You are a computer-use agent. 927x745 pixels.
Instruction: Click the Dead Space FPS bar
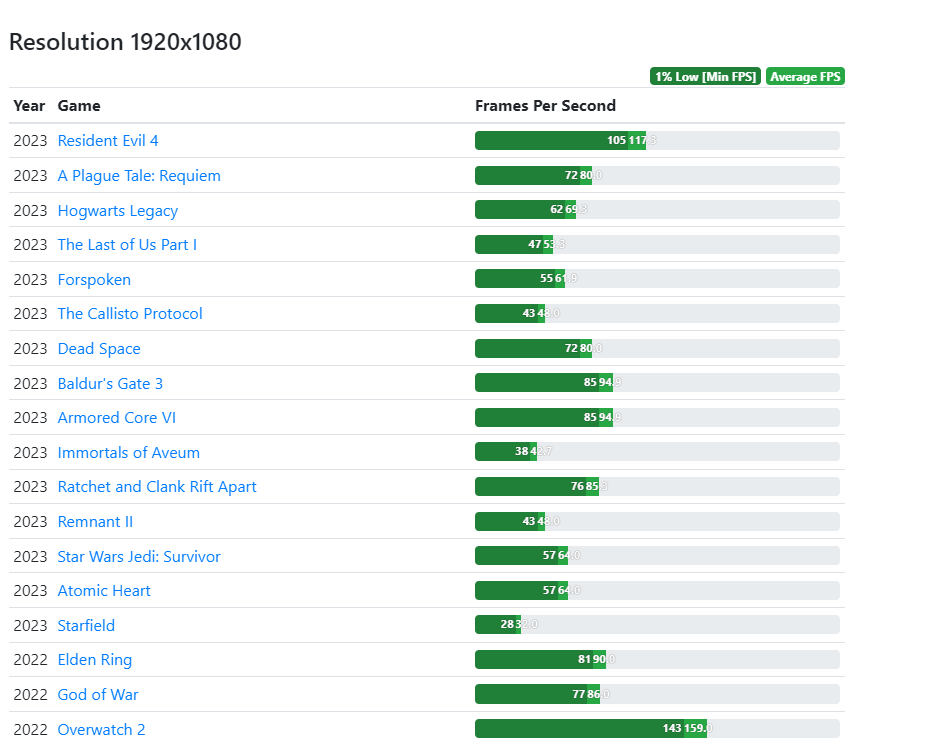point(657,348)
